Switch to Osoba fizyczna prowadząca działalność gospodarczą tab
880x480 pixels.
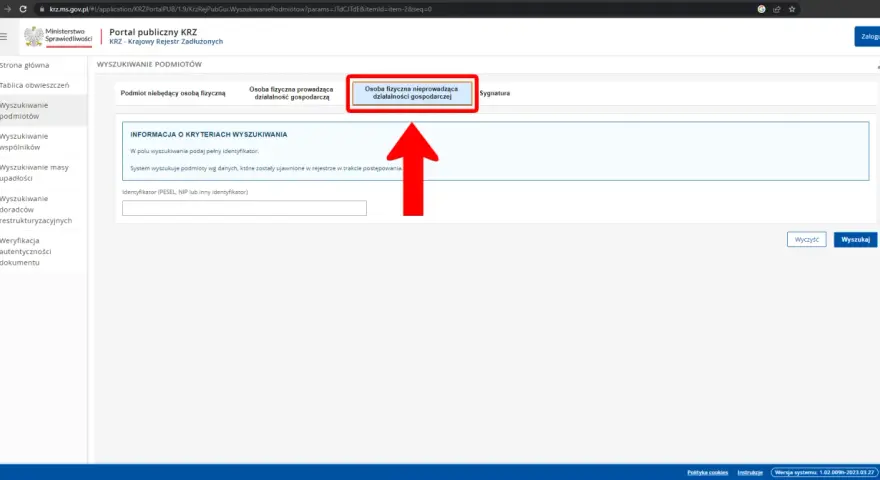(291, 93)
